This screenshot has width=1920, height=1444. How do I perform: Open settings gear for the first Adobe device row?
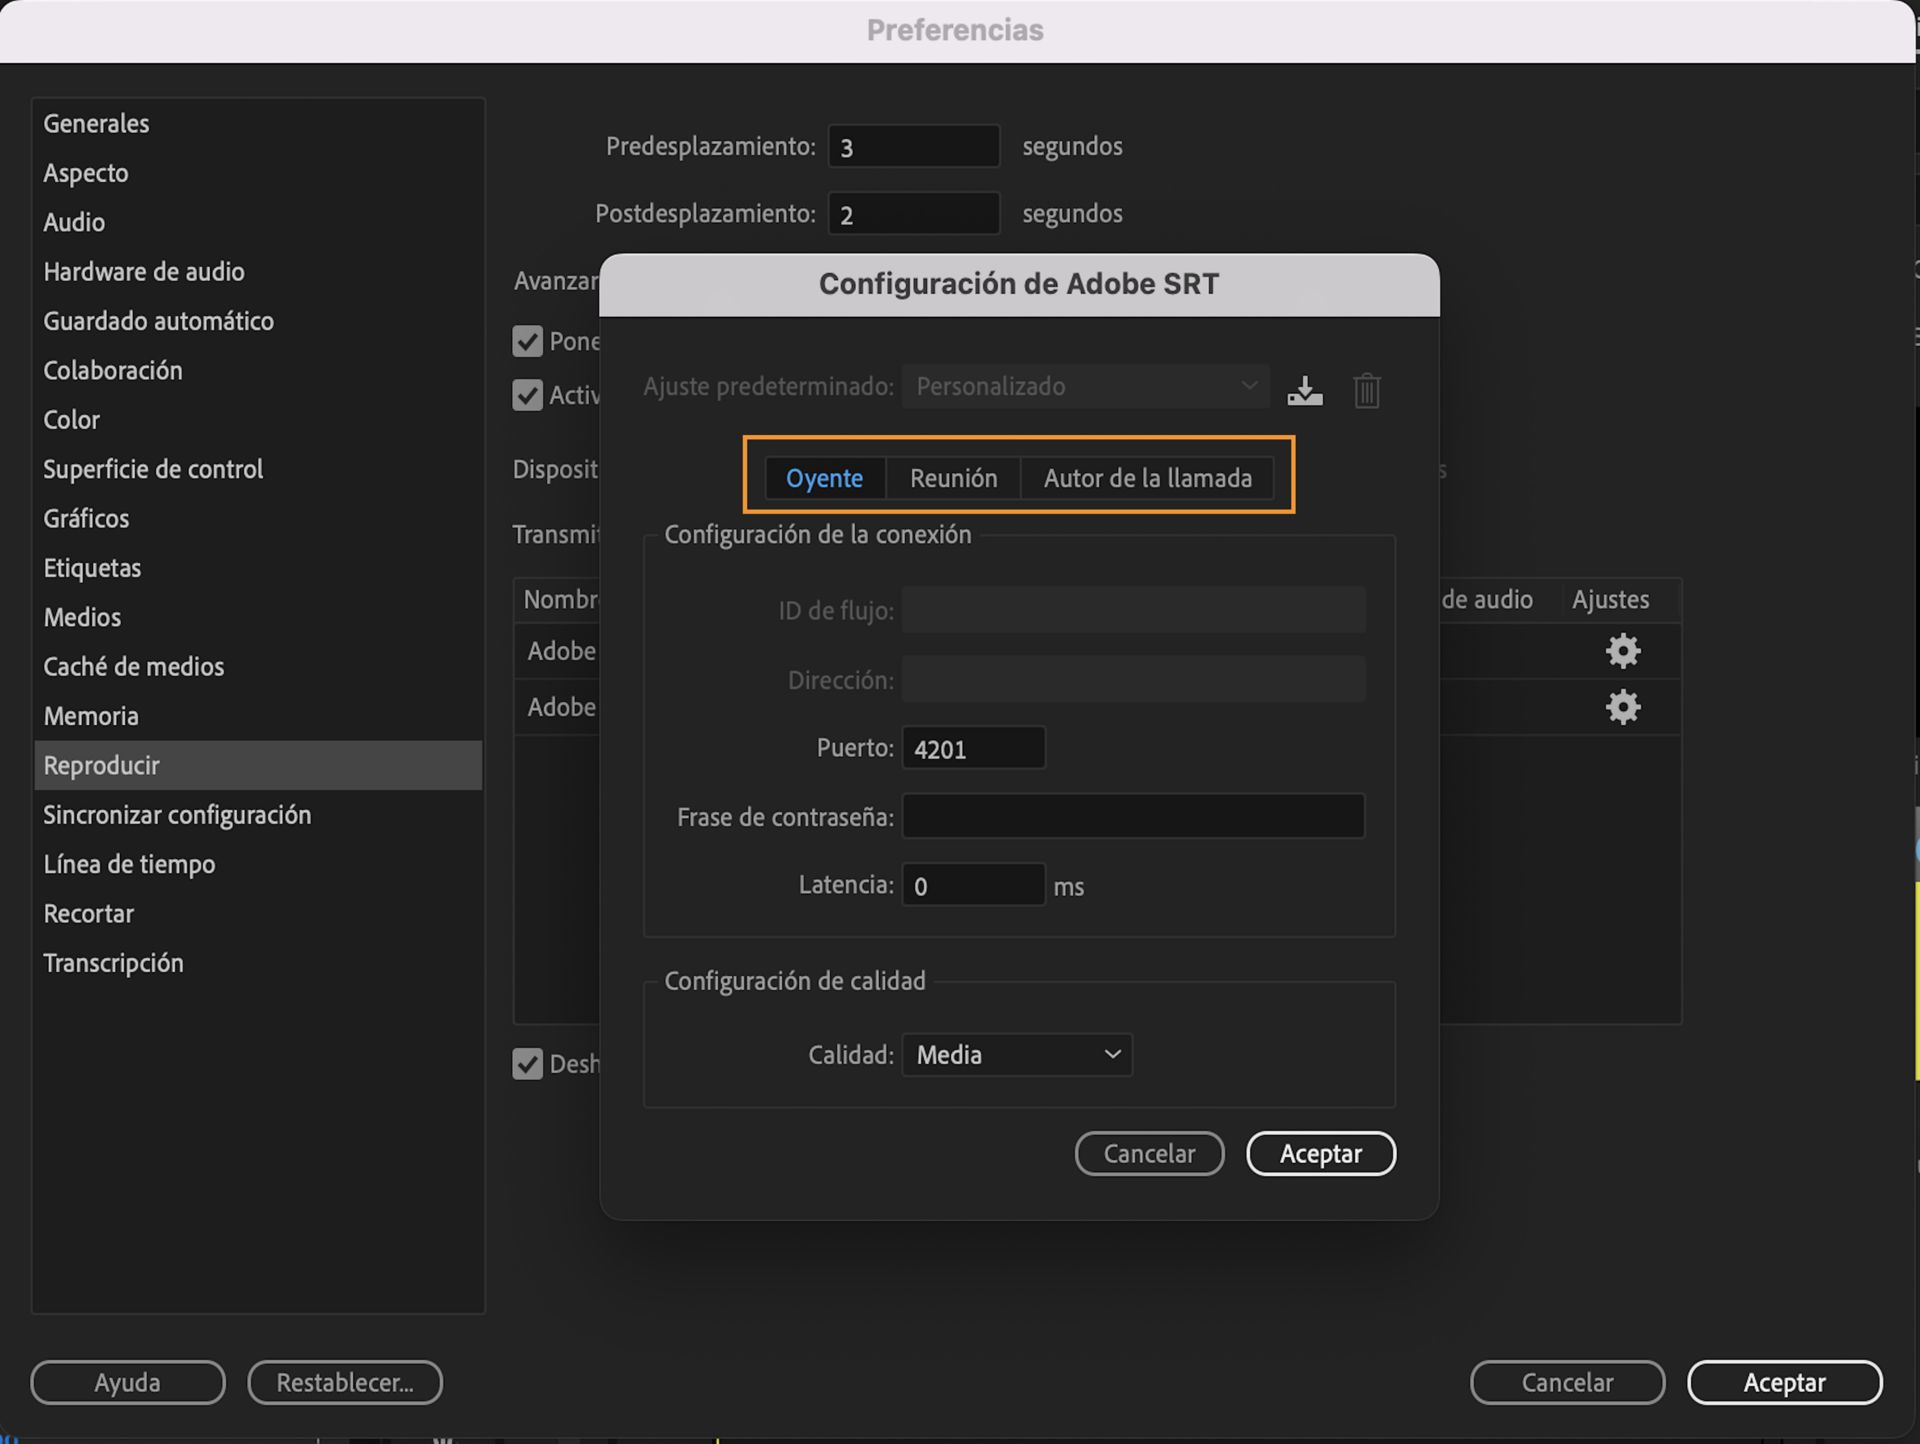tap(1622, 651)
